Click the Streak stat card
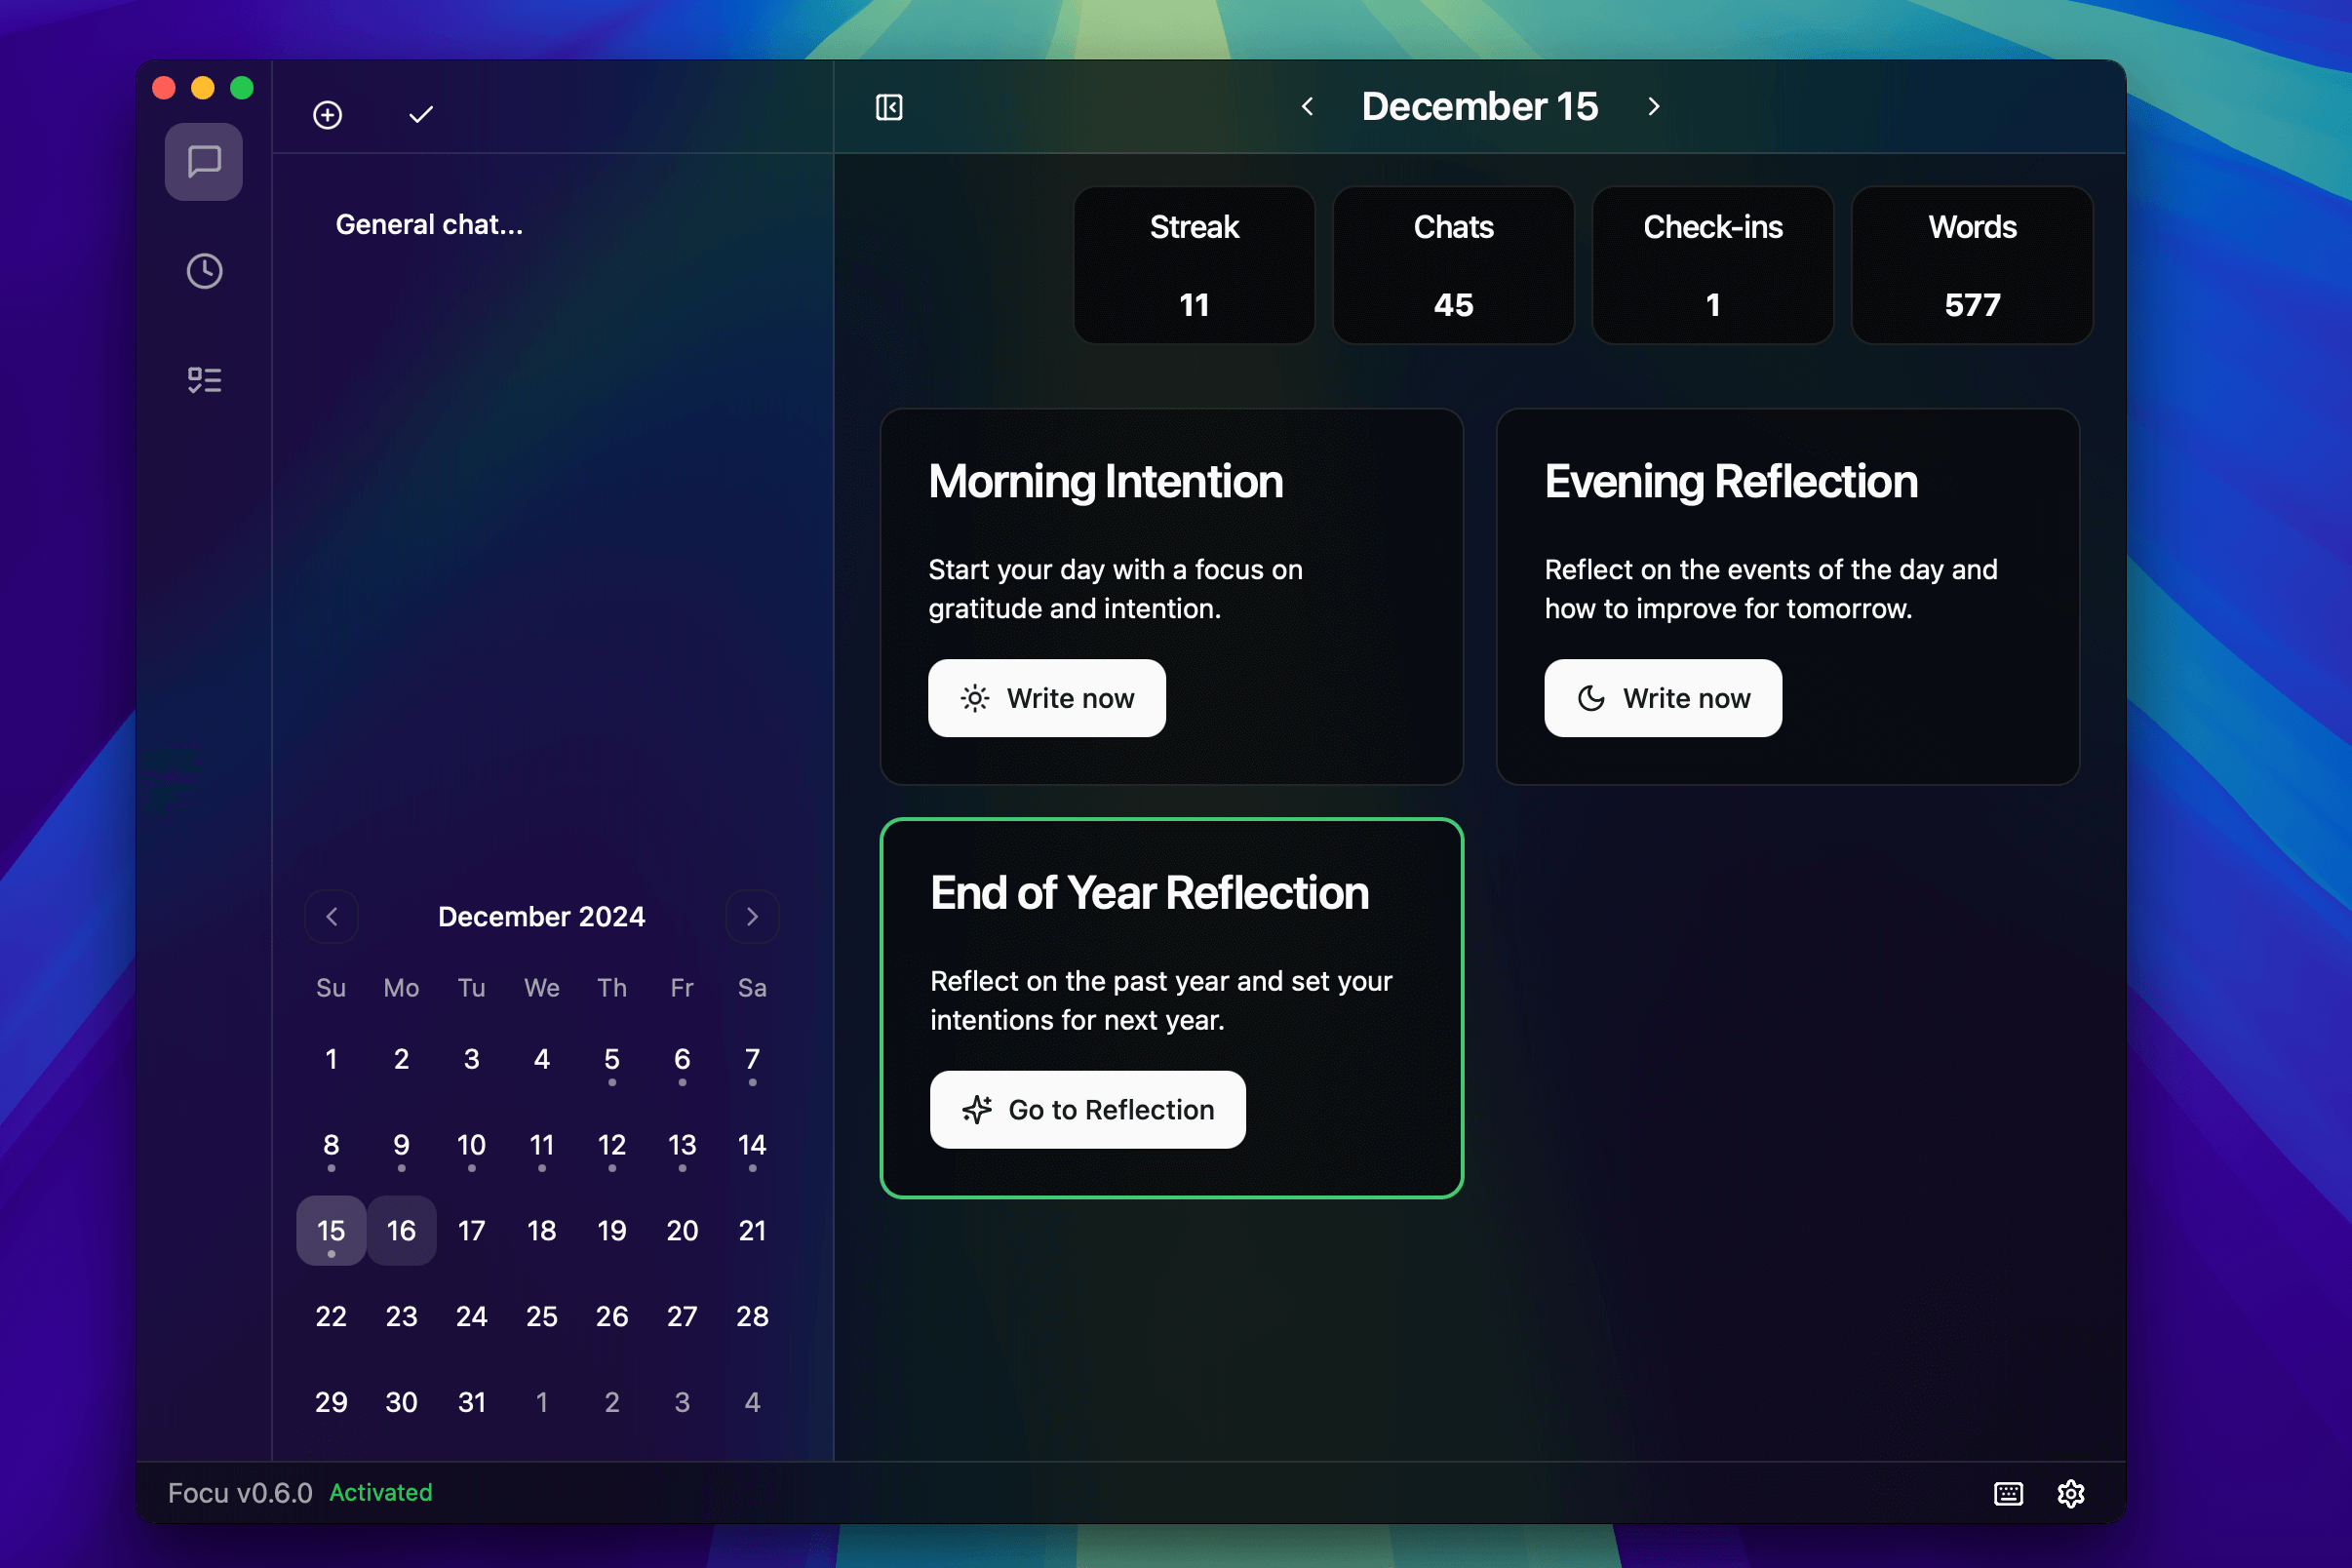 (x=1193, y=265)
